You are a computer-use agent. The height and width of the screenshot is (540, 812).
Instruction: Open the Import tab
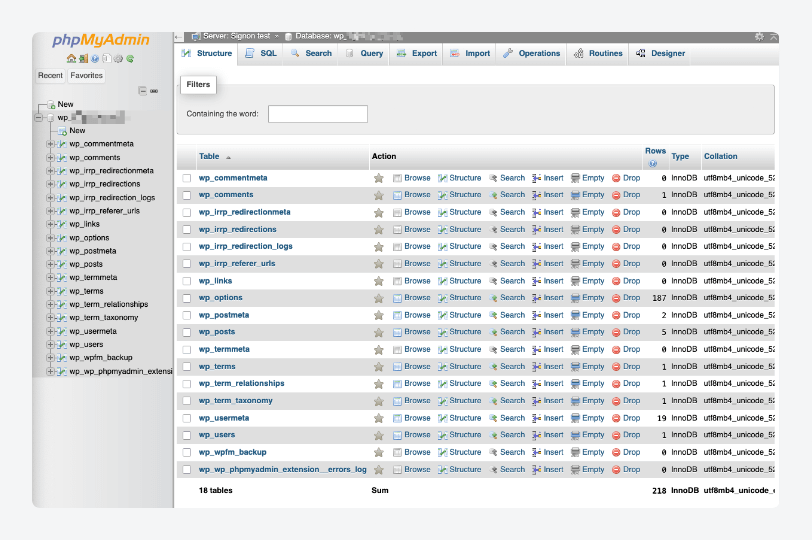pos(470,53)
